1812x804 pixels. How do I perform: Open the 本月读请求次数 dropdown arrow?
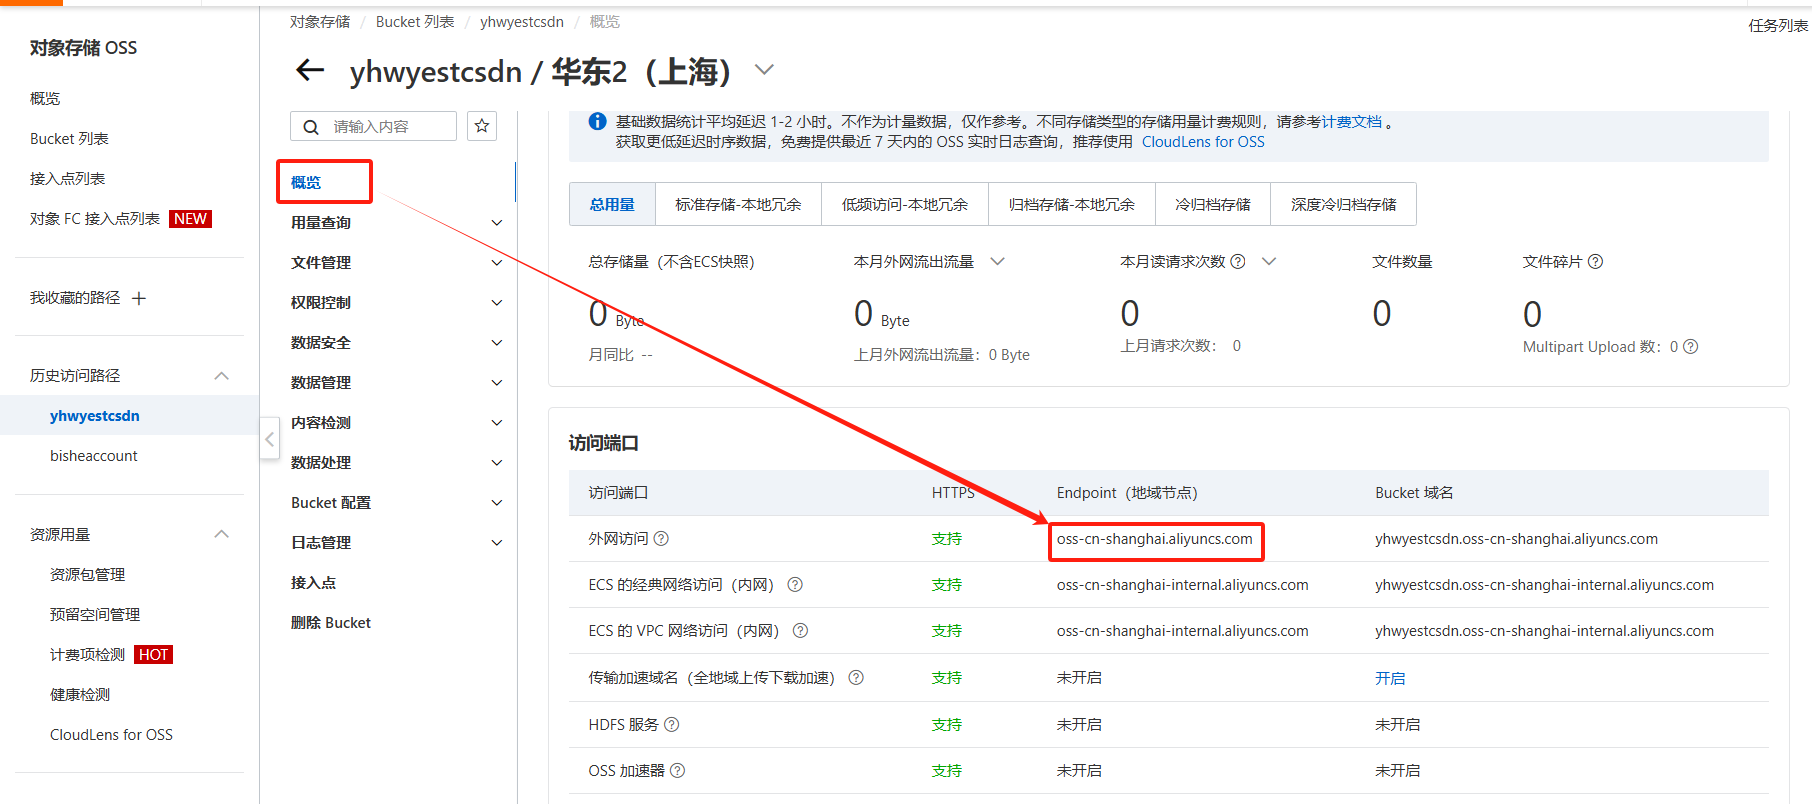[1269, 262]
